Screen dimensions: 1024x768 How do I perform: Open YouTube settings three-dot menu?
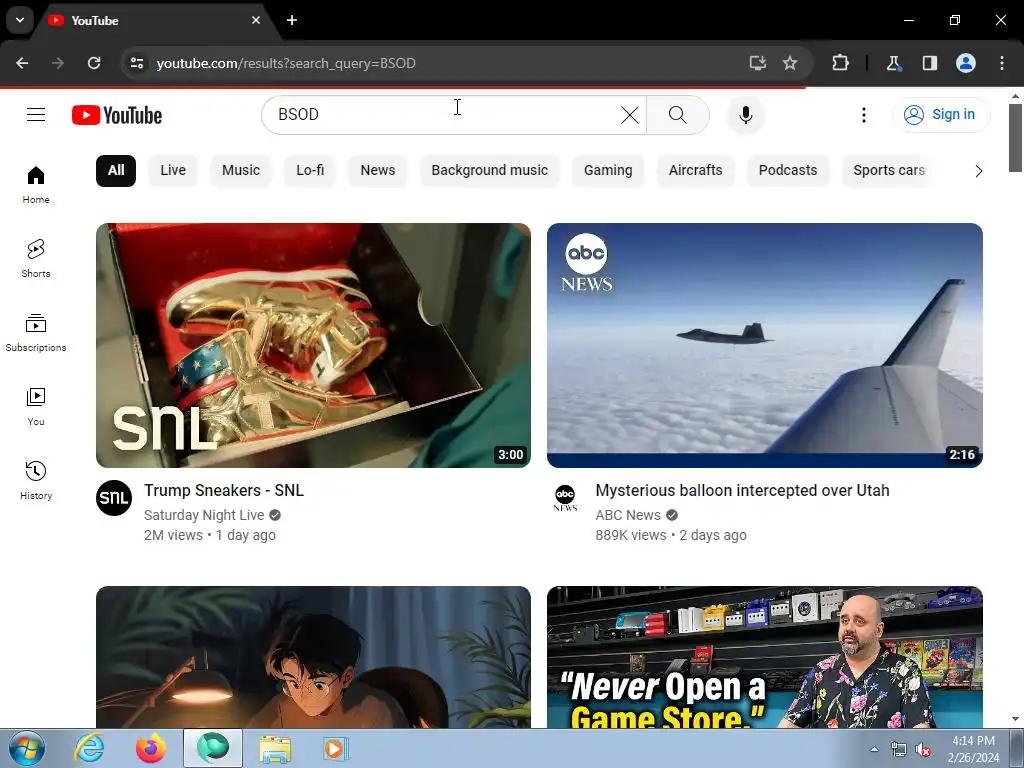[863, 115]
